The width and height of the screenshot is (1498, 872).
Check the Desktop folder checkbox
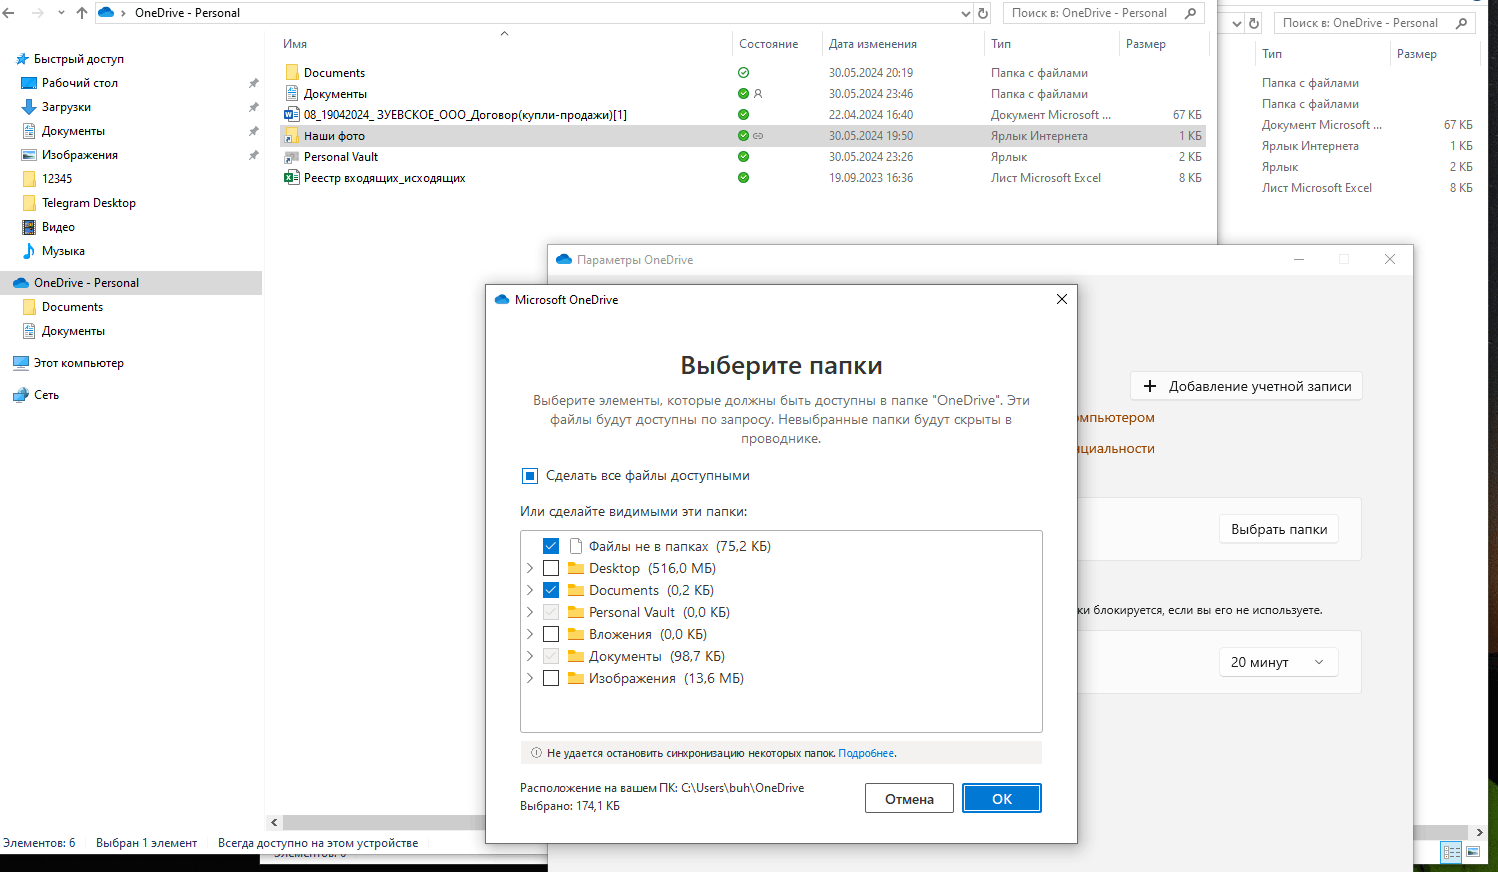(x=551, y=568)
